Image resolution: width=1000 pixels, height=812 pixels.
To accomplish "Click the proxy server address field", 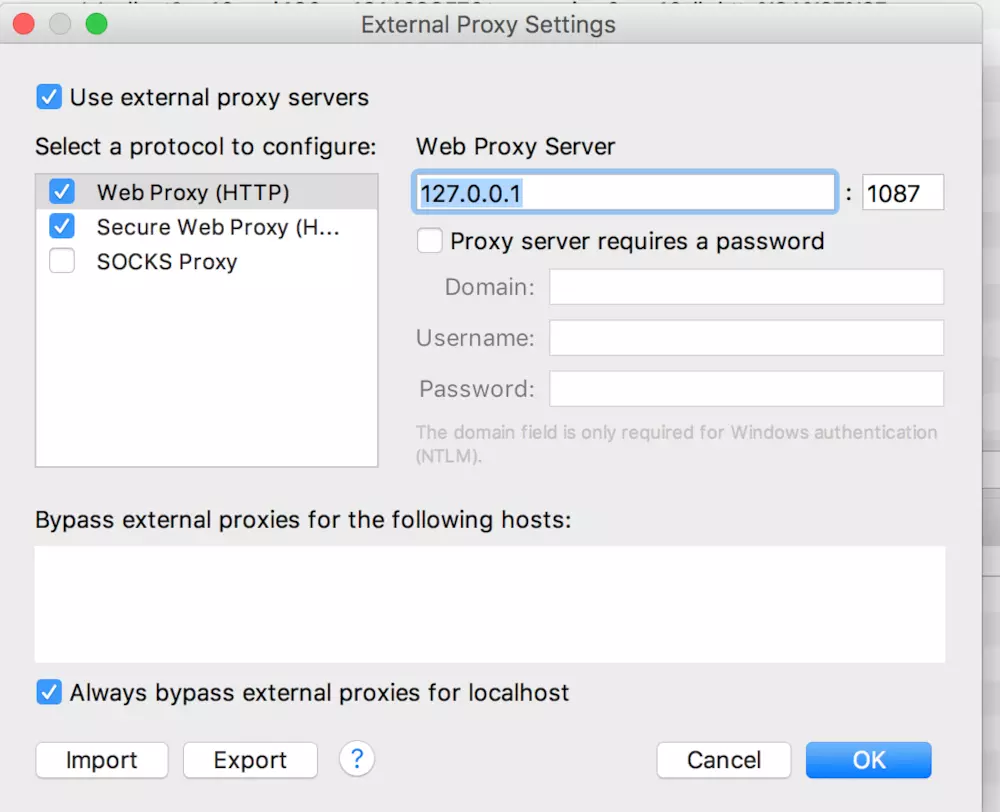I will coord(625,193).
